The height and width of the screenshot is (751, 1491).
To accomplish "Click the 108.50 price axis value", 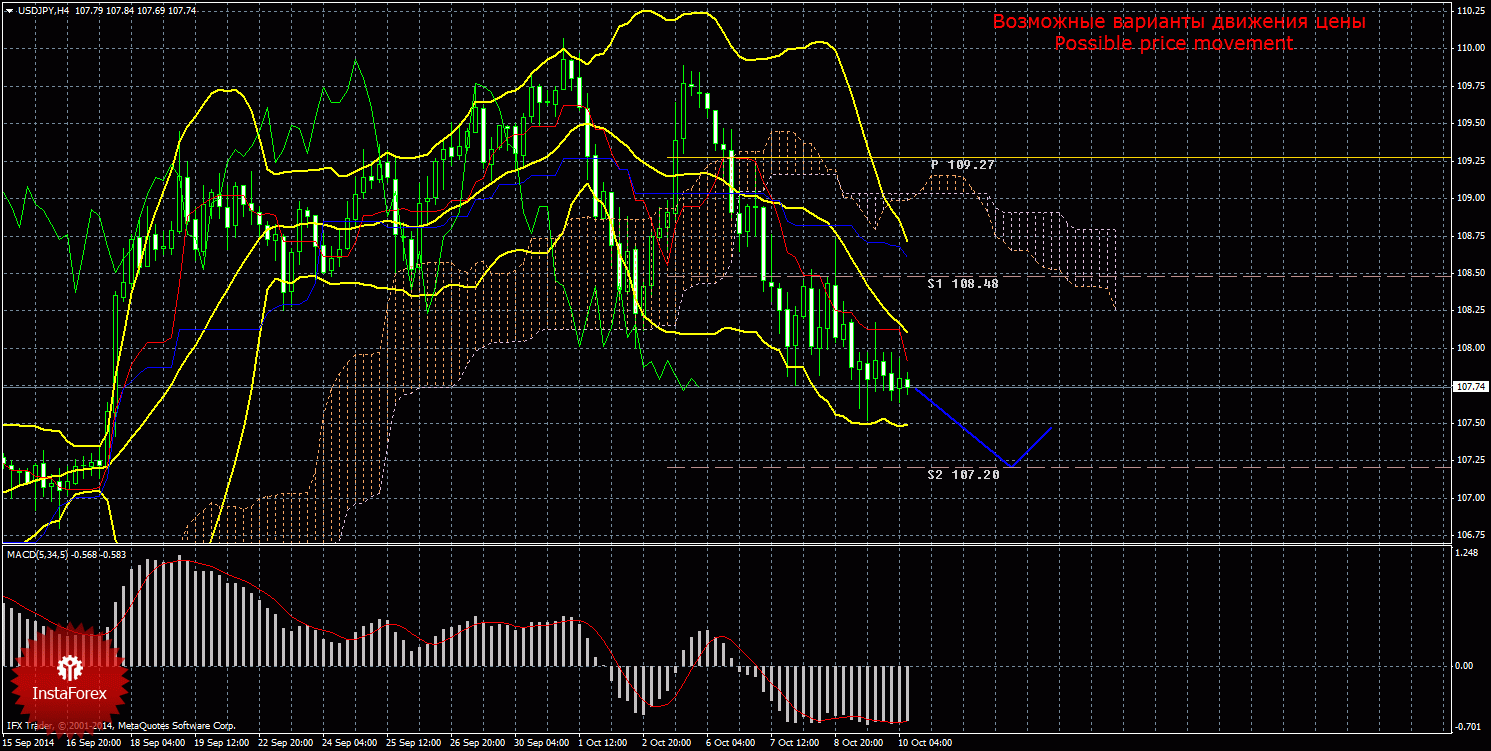I will pos(1469,273).
